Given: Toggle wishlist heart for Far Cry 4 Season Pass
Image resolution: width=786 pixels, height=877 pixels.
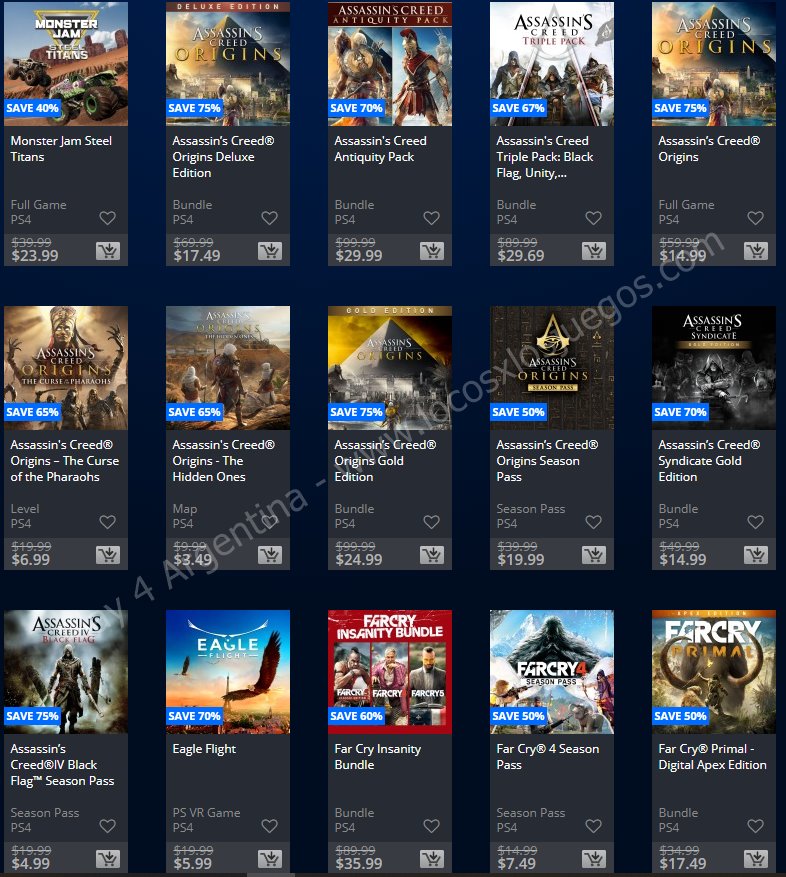Looking at the screenshot, I should click(x=594, y=826).
